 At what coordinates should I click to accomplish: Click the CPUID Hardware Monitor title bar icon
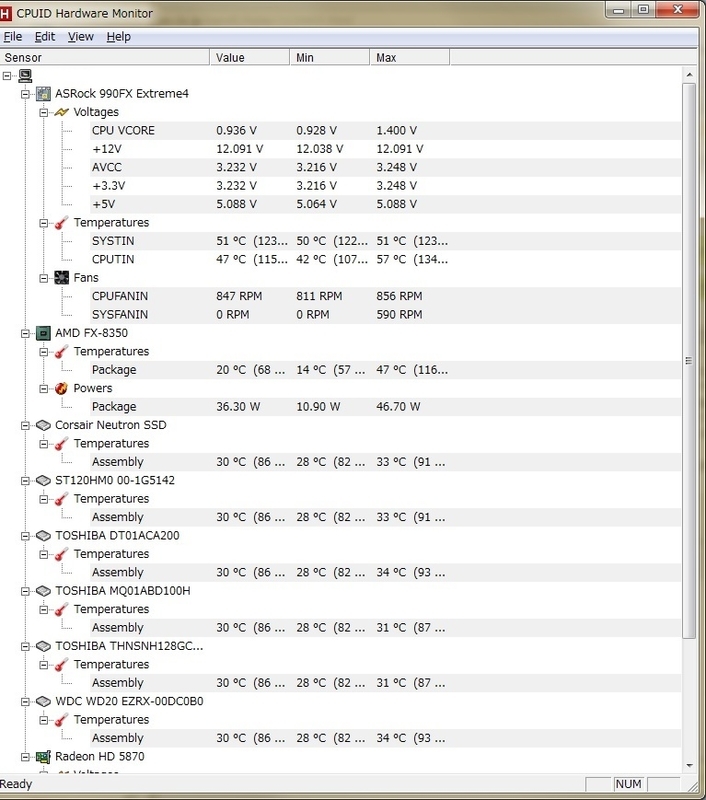[5, 13]
